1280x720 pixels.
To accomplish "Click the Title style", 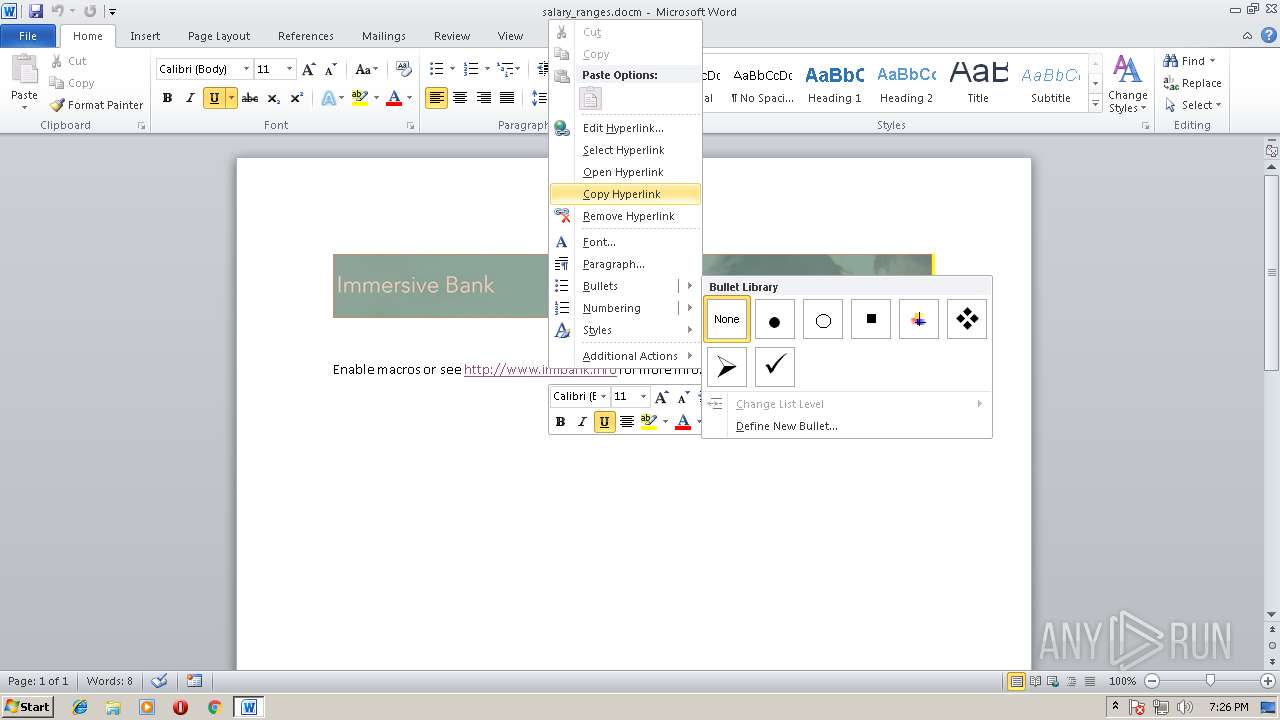I will (x=978, y=84).
